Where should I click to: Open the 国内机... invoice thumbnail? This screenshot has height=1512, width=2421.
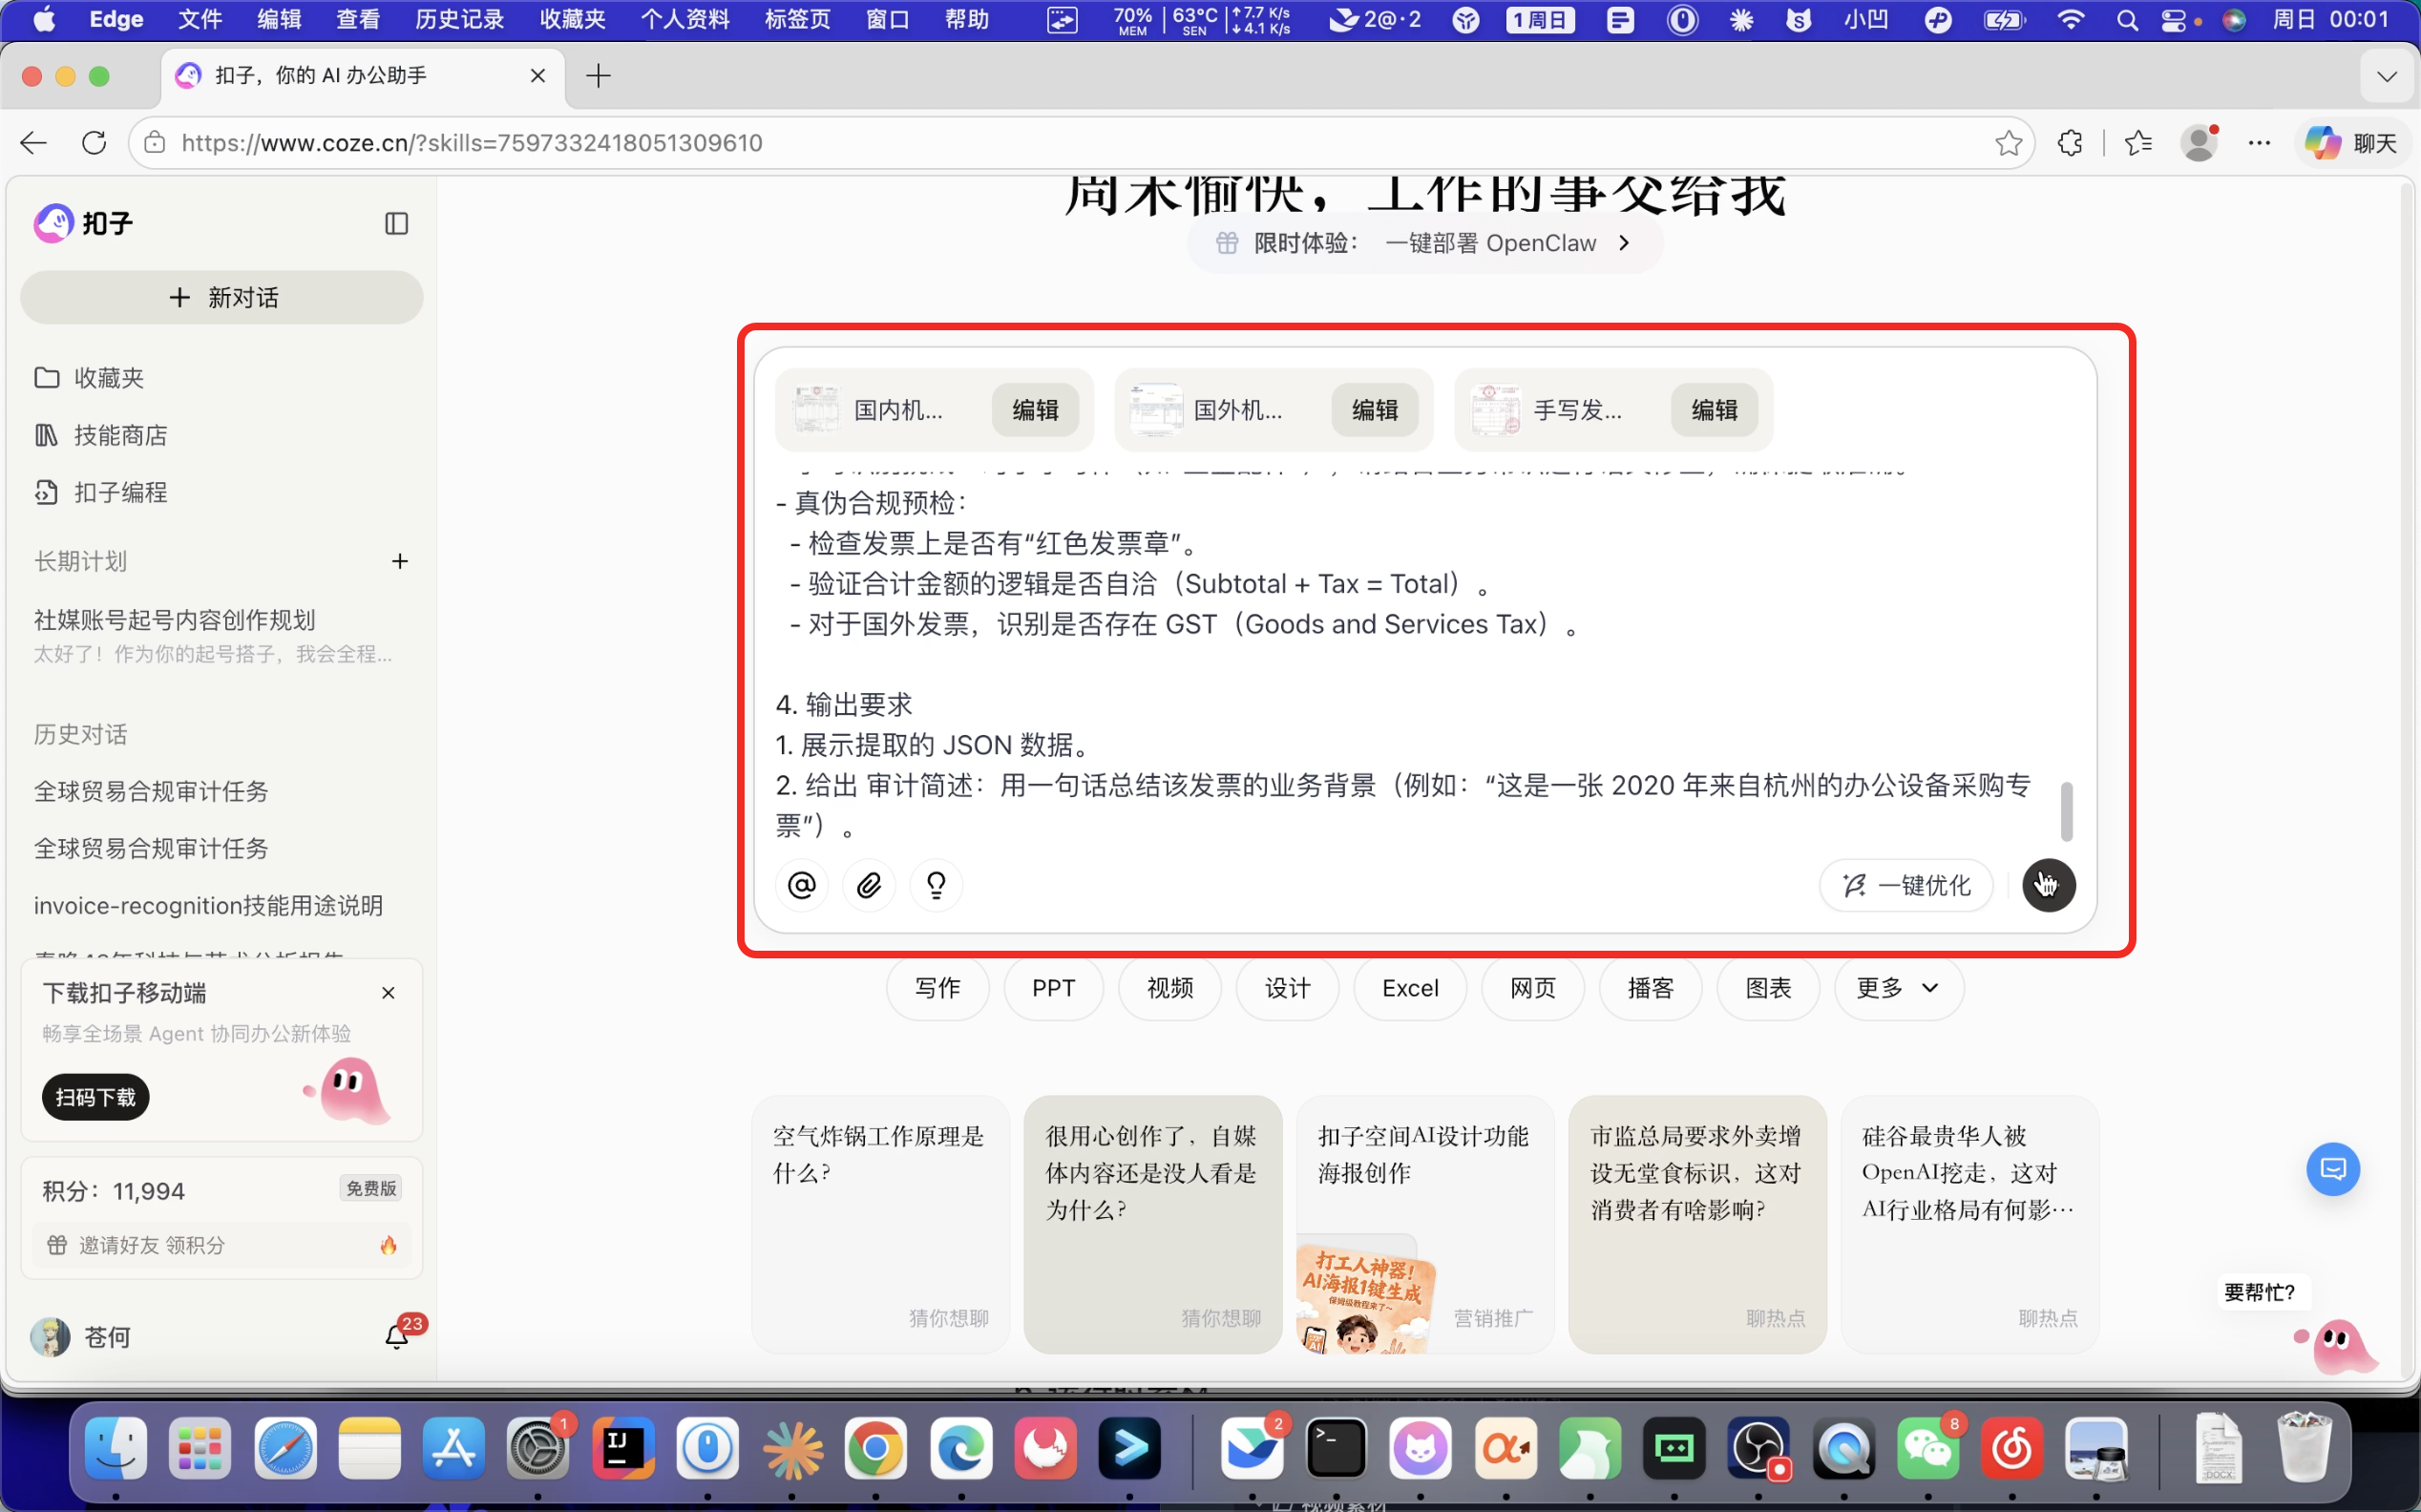pos(816,410)
